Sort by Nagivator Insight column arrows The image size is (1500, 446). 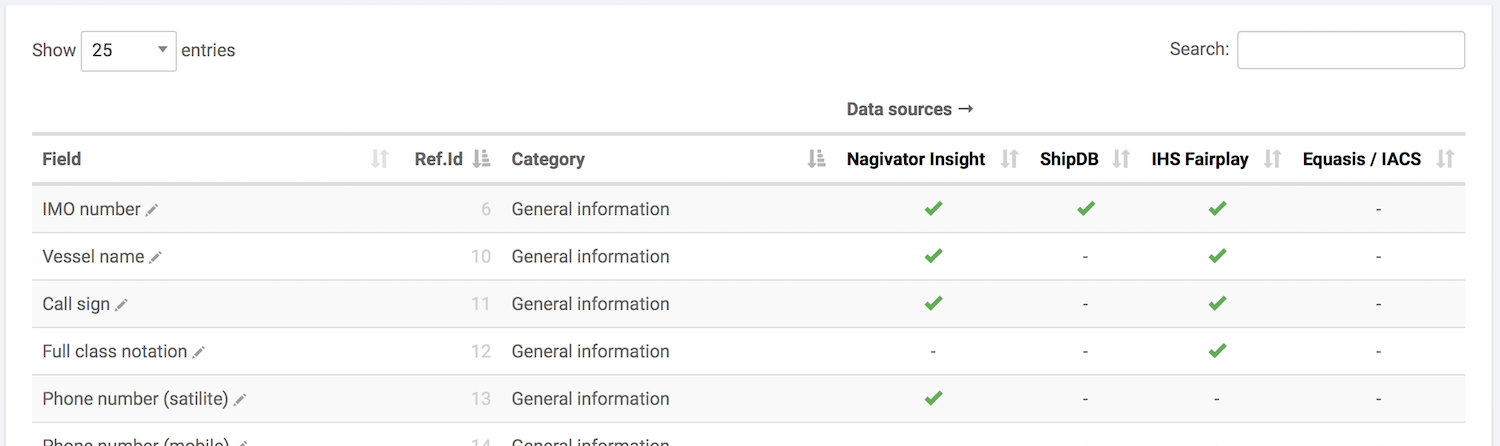click(1009, 159)
